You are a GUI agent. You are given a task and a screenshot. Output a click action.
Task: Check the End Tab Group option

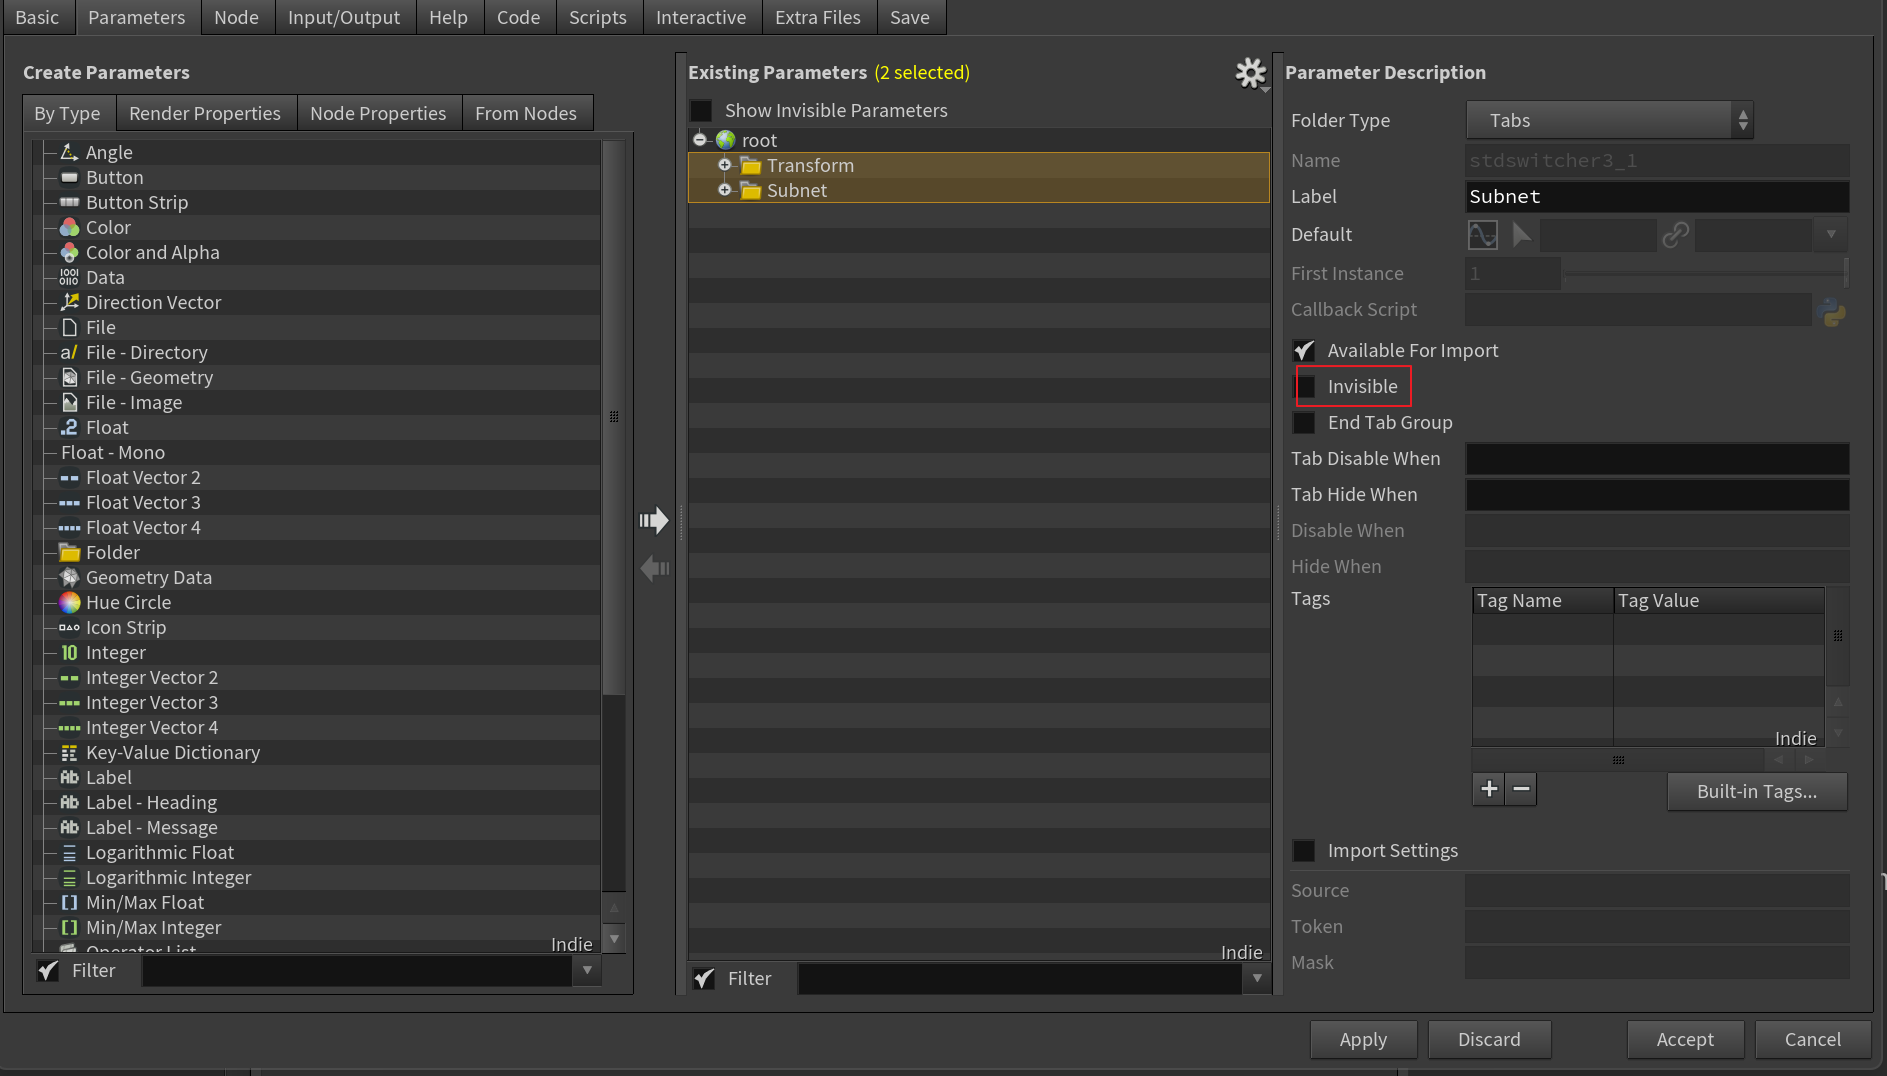click(1304, 423)
